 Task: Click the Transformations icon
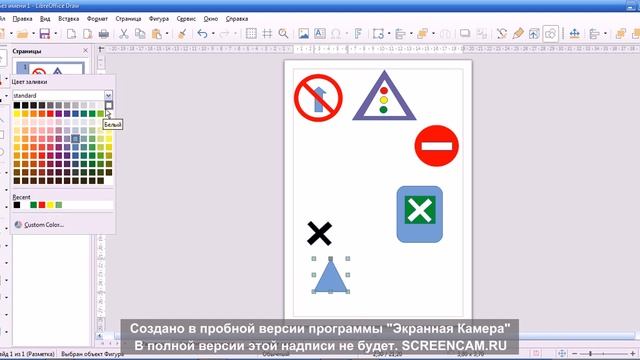[x=378, y=33]
